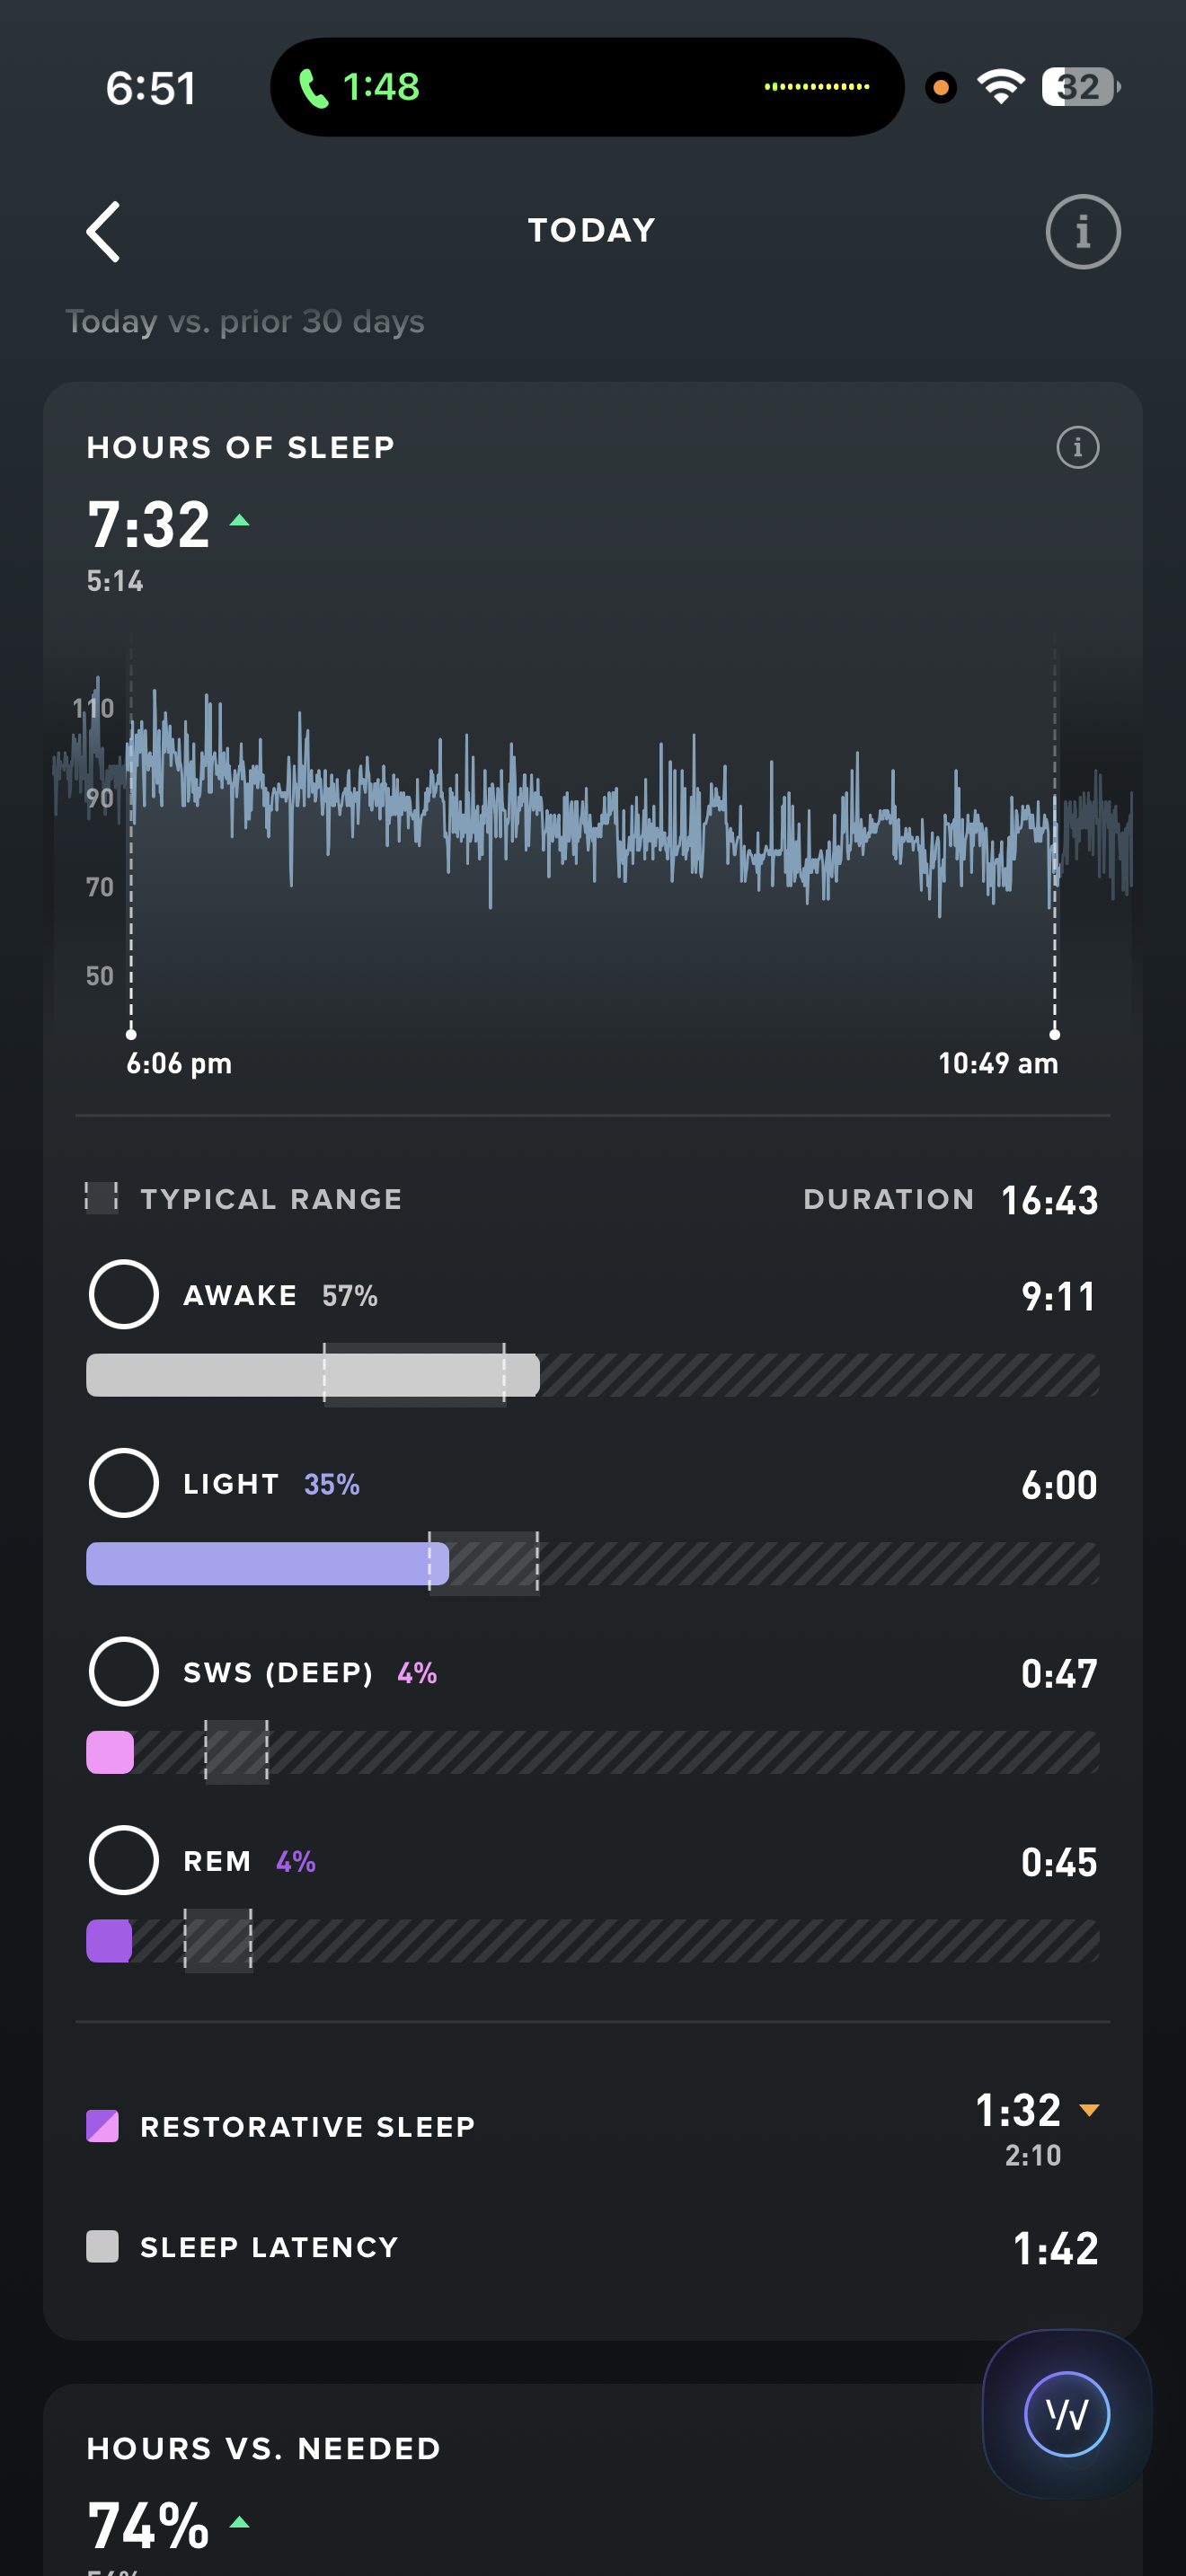Open the page info icon beside TODAY

click(x=1082, y=232)
